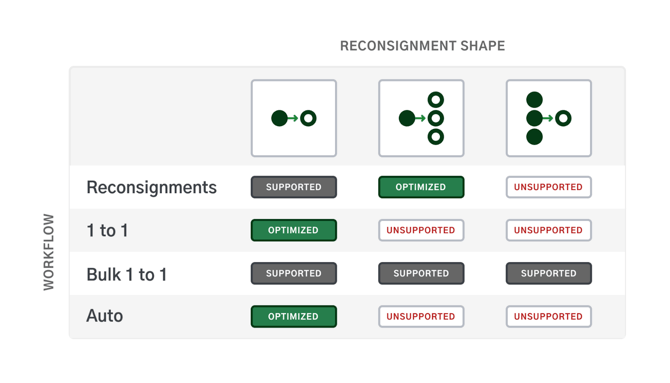Click Supported badge in Reconsignments row

tap(294, 187)
